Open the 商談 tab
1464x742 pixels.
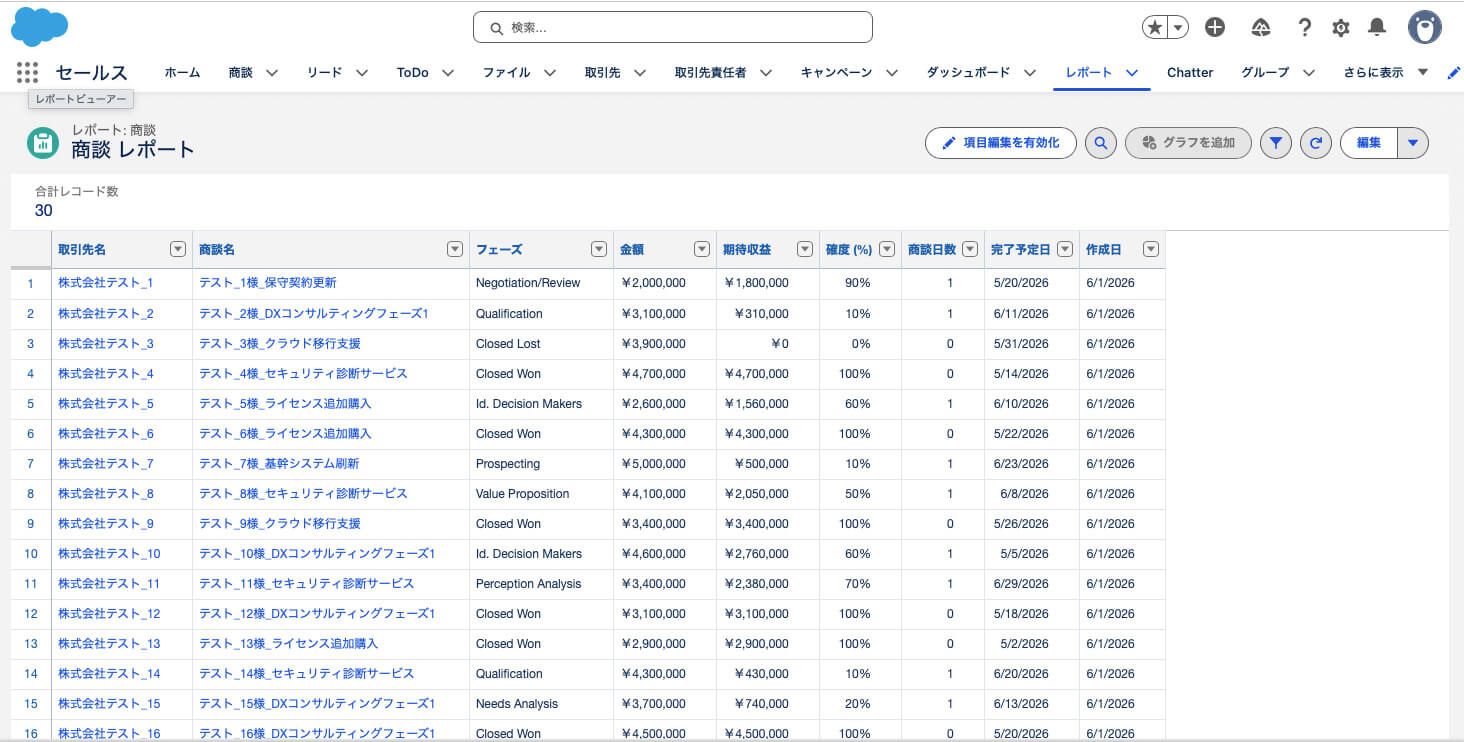point(241,72)
